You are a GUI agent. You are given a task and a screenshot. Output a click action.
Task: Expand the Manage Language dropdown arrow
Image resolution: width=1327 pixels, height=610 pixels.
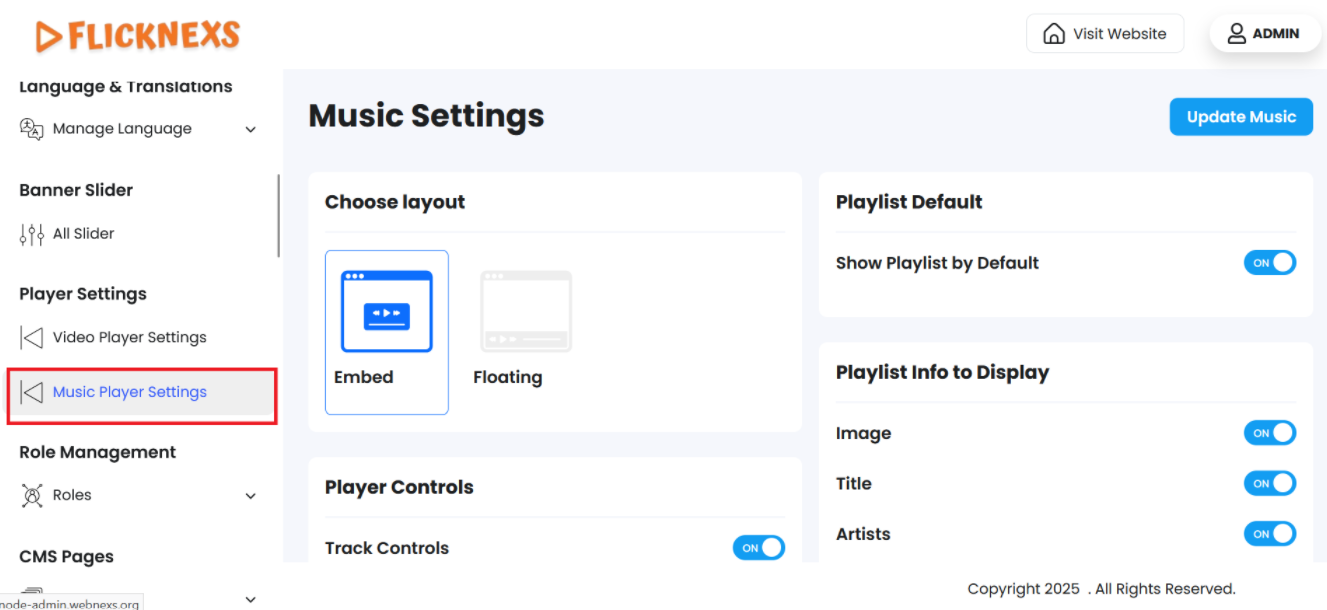(x=251, y=130)
